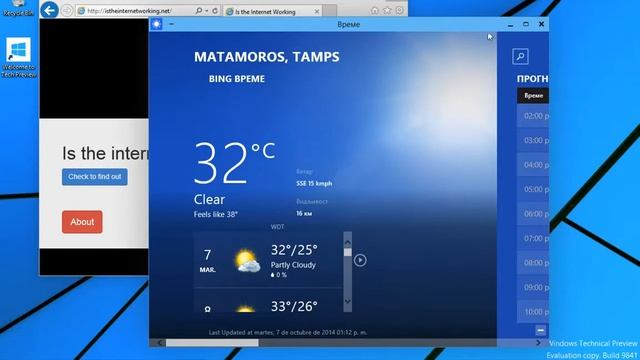Viewport: 640px width, 360px height.
Task: Select the 07:00 hourly forecast row
Action: click(x=533, y=238)
